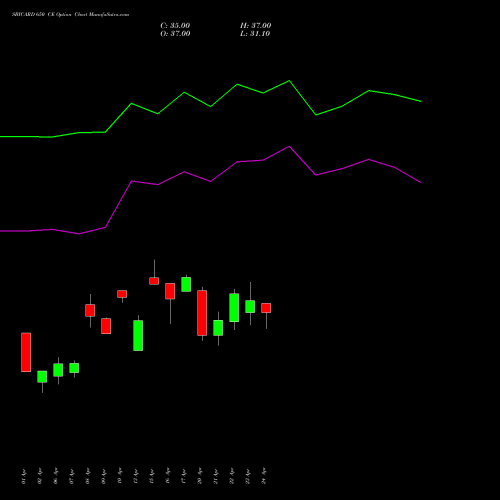Click the 07 Apr date label
Screen dimensions: 500x500
coord(72,476)
